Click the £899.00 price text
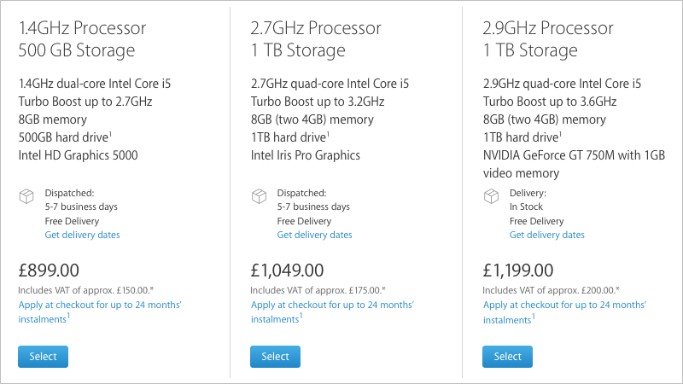 [x=49, y=270]
